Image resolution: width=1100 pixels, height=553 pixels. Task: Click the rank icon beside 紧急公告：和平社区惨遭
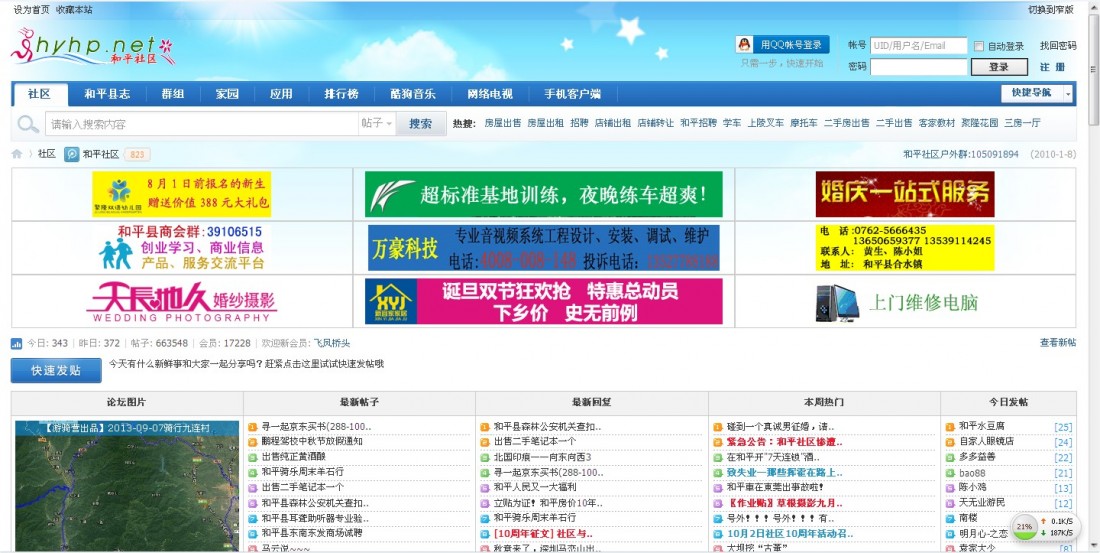tap(718, 442)
